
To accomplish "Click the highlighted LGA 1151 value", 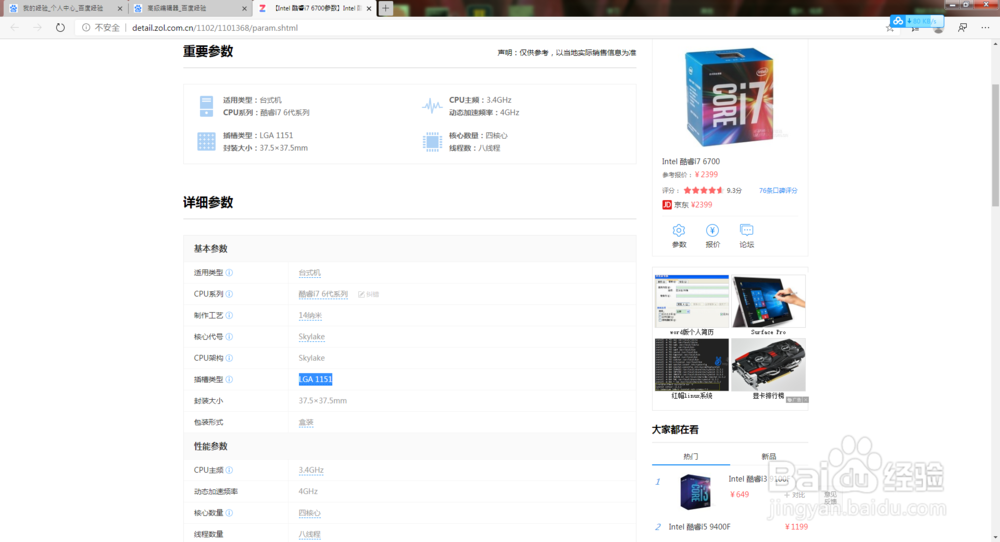I will point(315,379).
